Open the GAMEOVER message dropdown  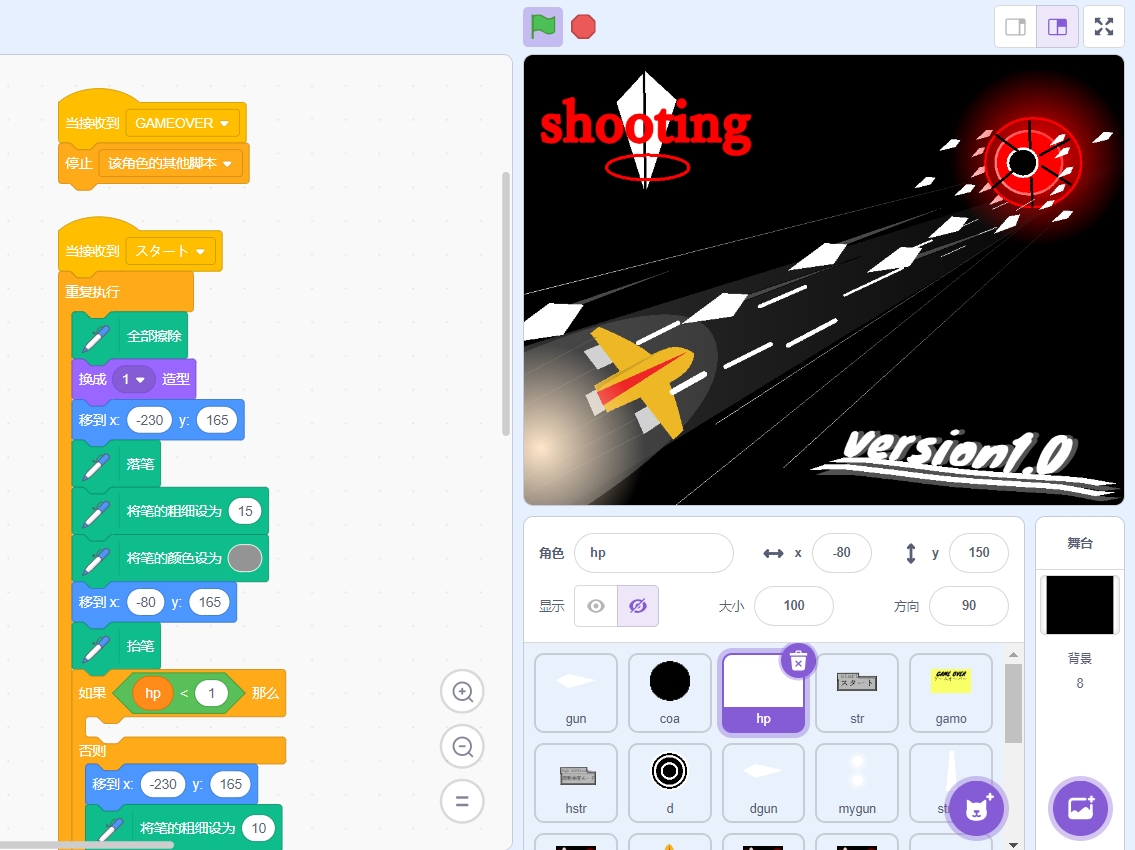[x=182, y=123]
